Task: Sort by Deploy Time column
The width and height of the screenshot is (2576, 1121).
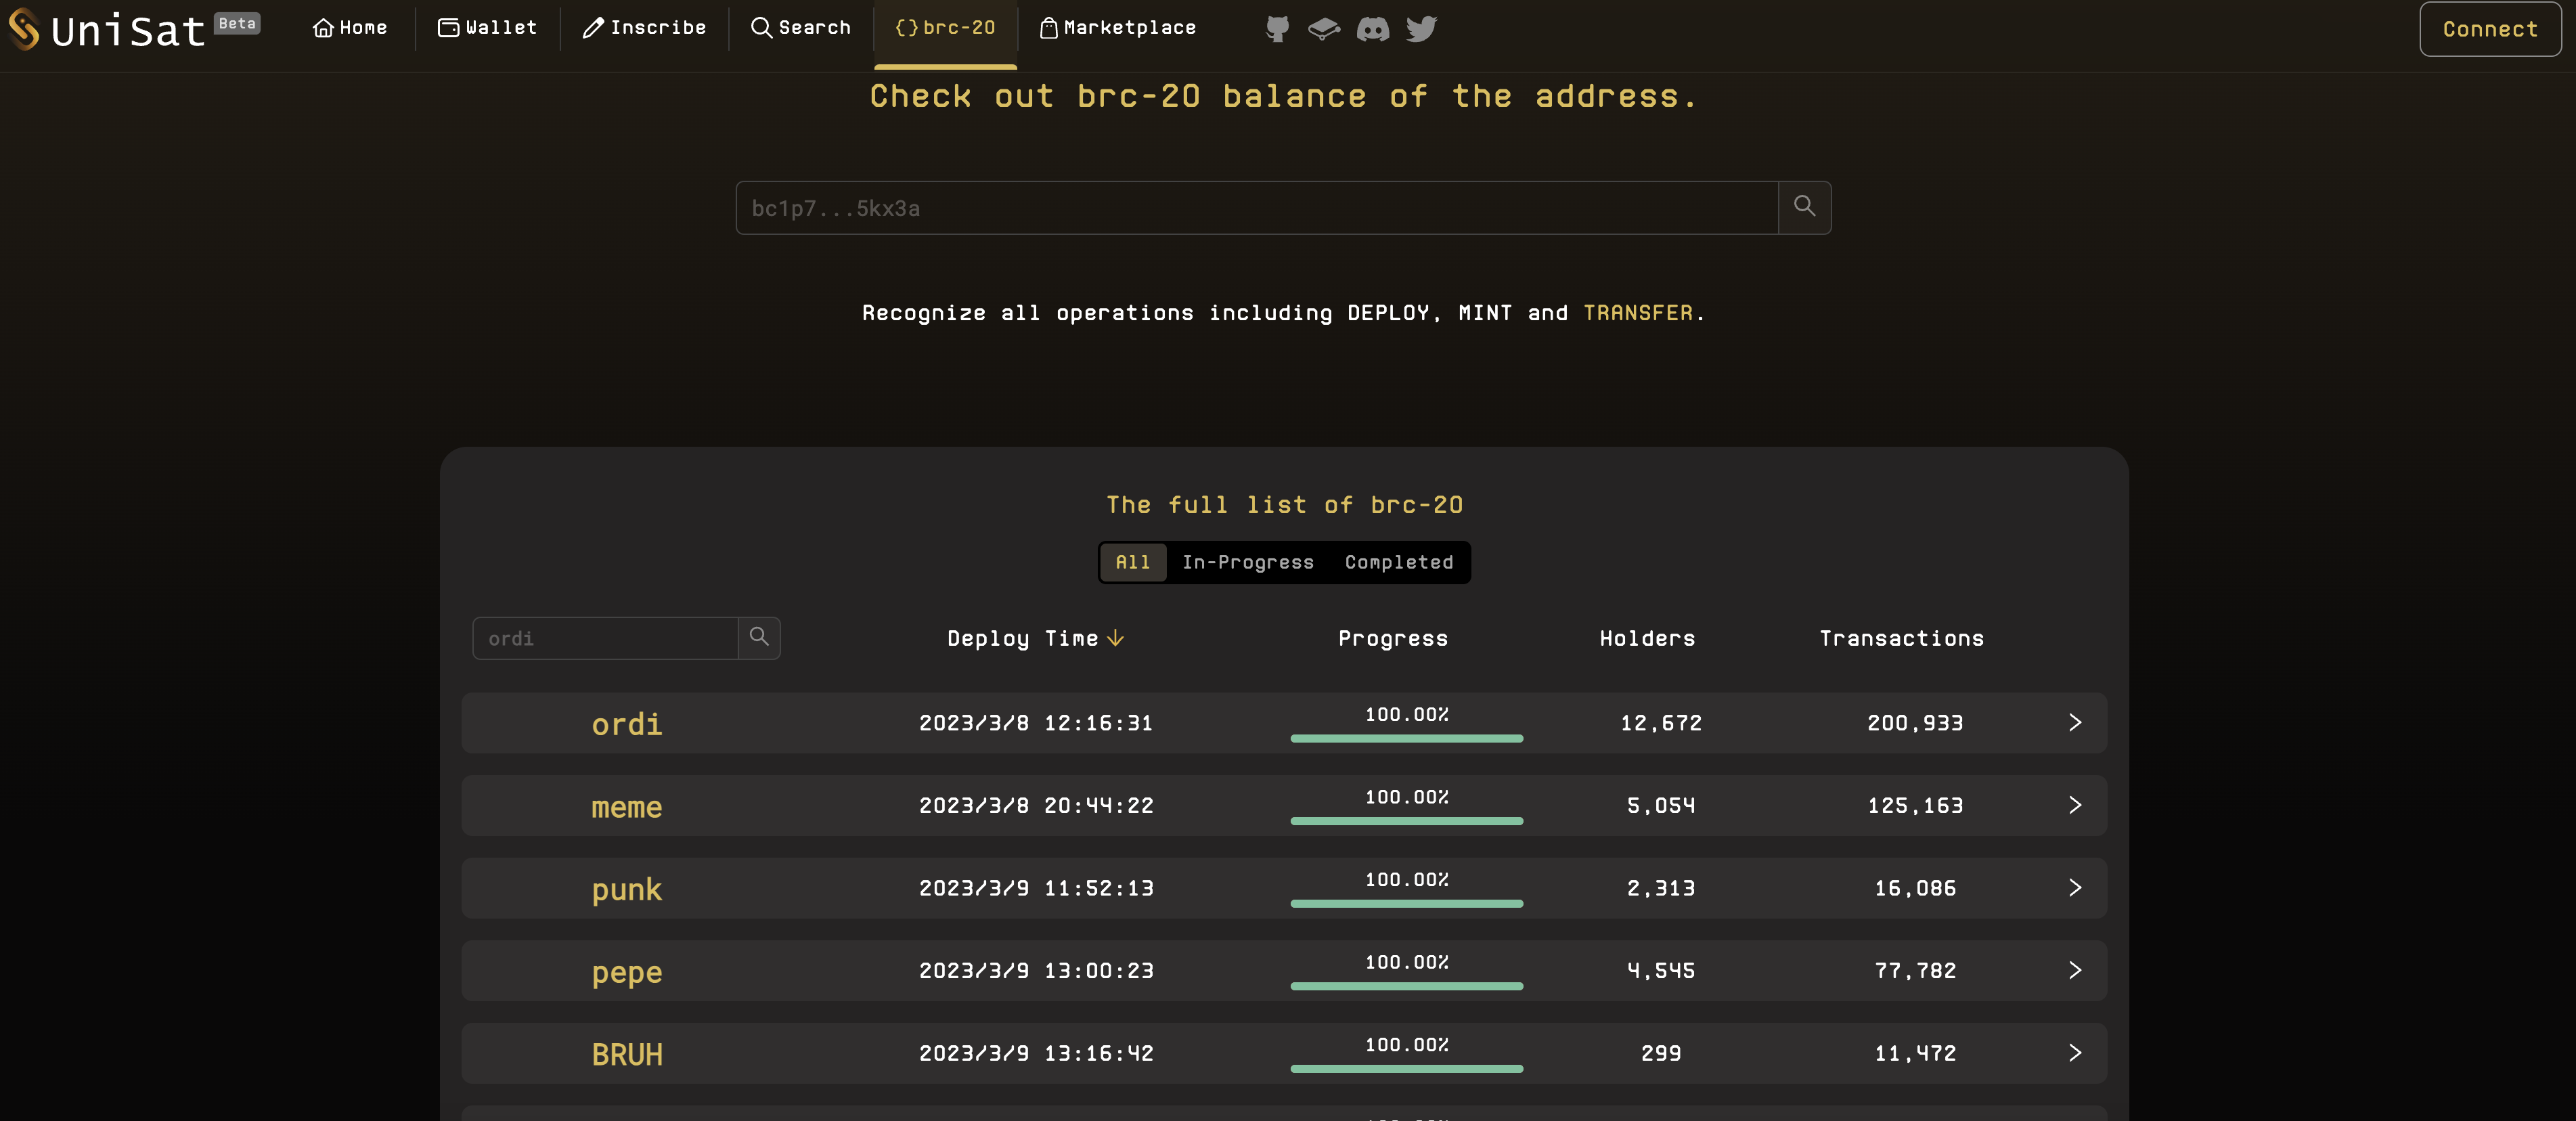Action: click(x=1036, y=638)
